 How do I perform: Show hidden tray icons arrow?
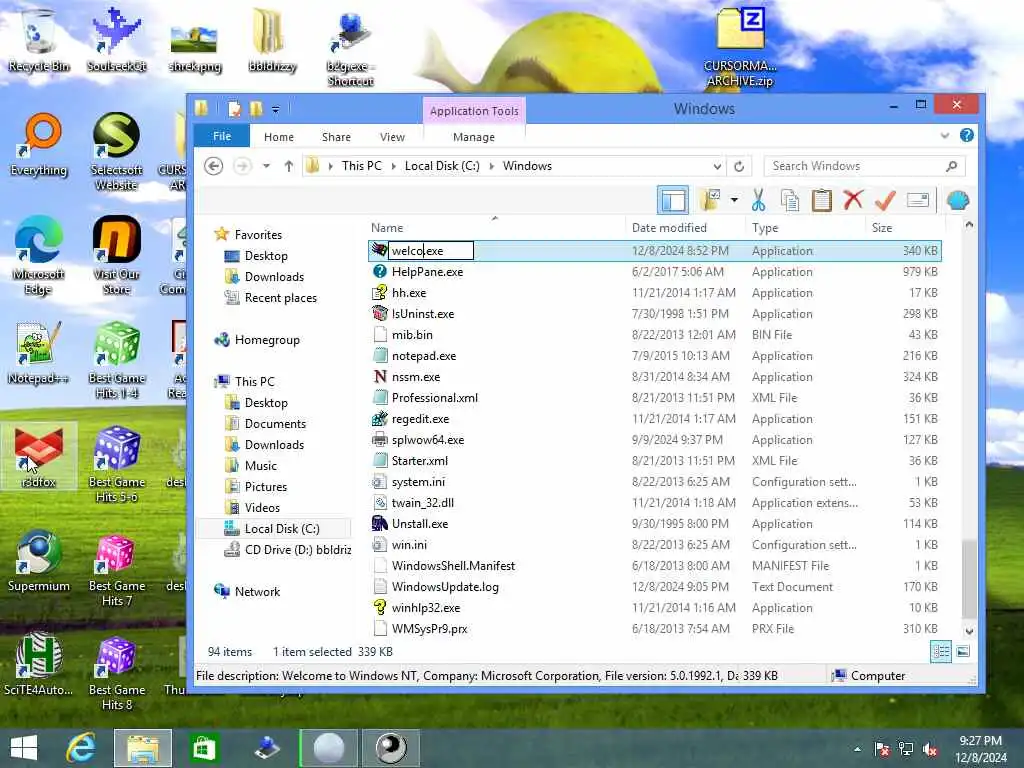[857, 749]
